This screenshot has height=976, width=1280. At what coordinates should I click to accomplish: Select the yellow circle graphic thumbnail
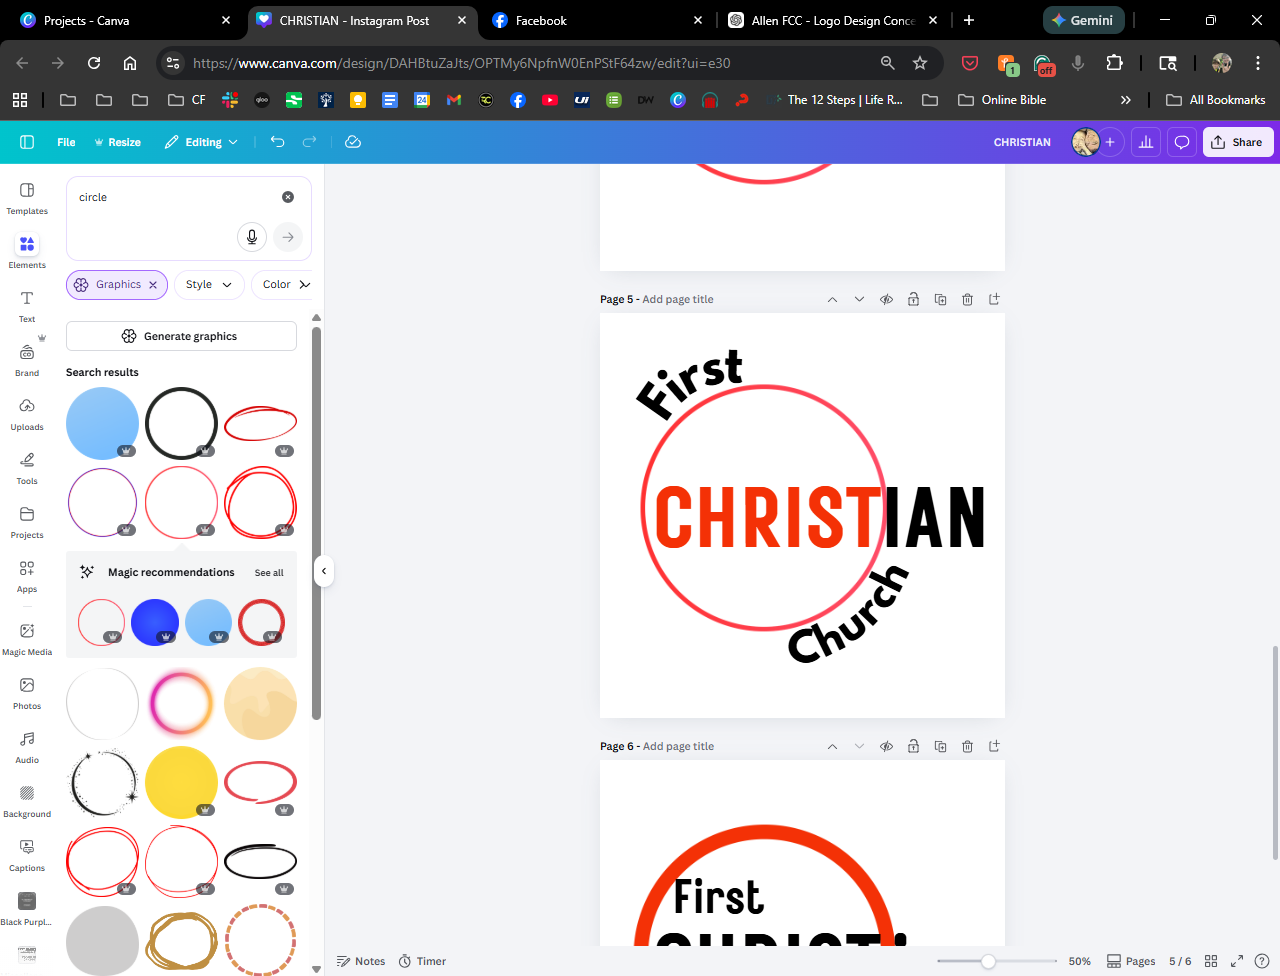[181, 782]
